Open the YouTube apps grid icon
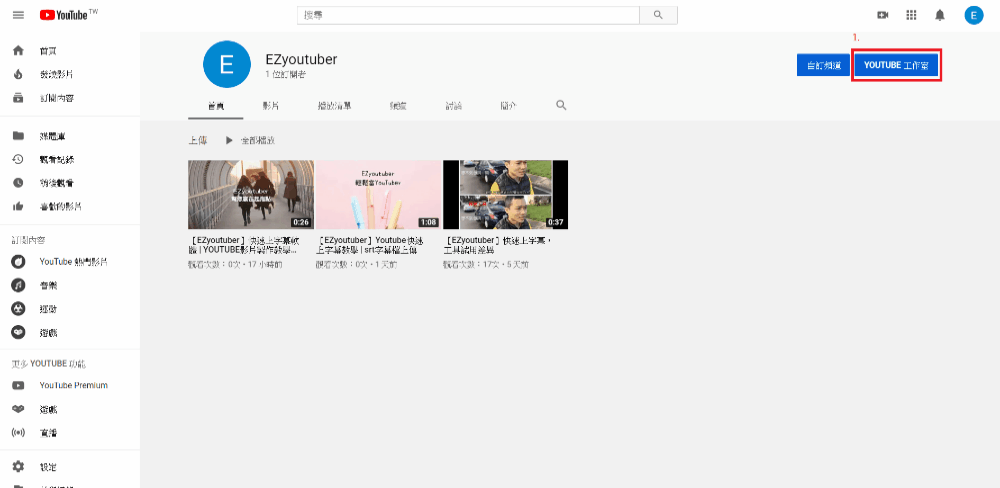Viewport: 1000px width, 488px height. [x=911, y=15]
